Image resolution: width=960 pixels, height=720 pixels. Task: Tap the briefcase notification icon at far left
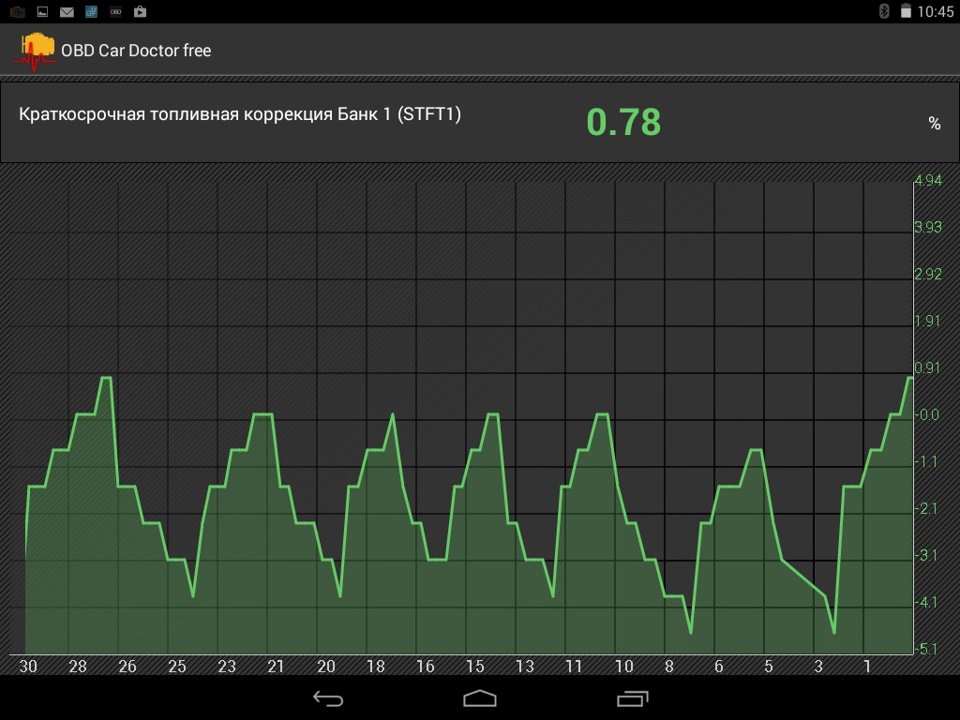pos(17,12)
